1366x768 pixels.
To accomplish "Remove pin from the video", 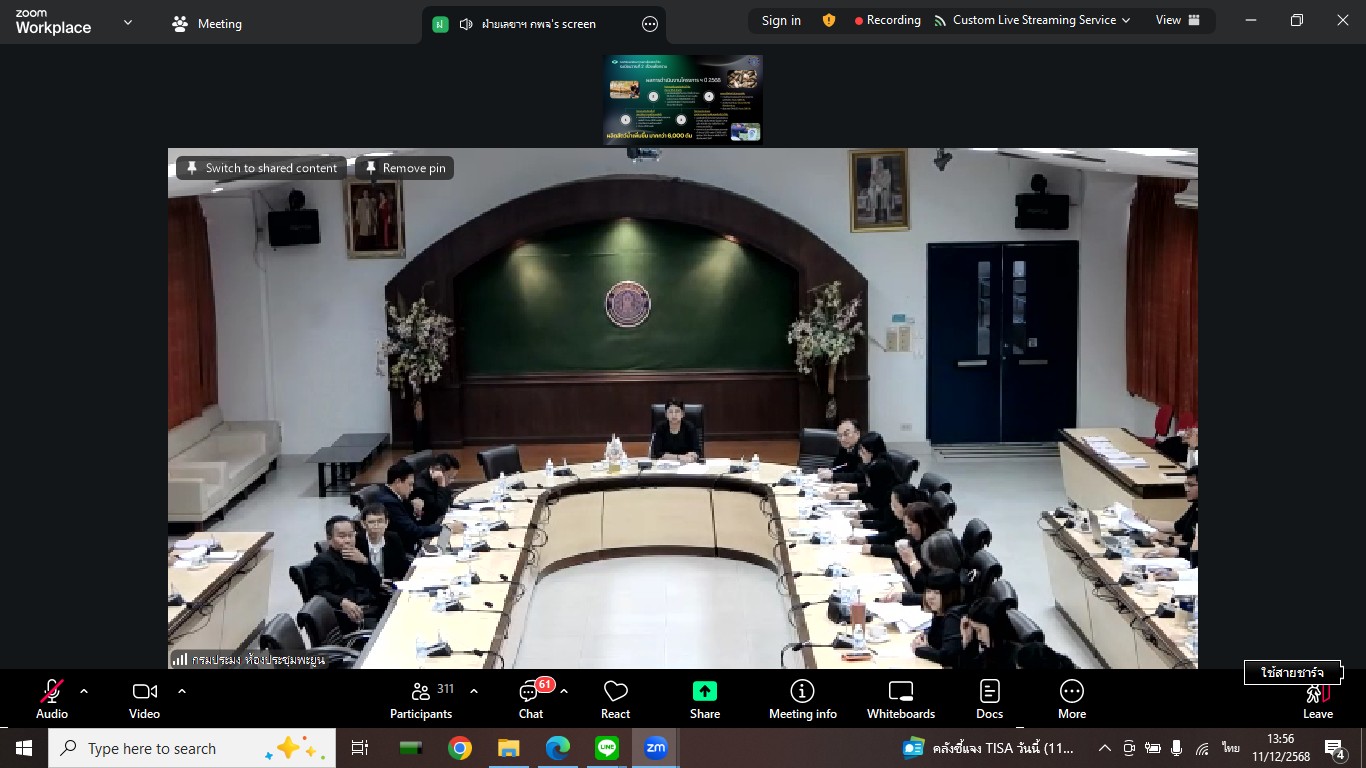I will pos(405,168).
